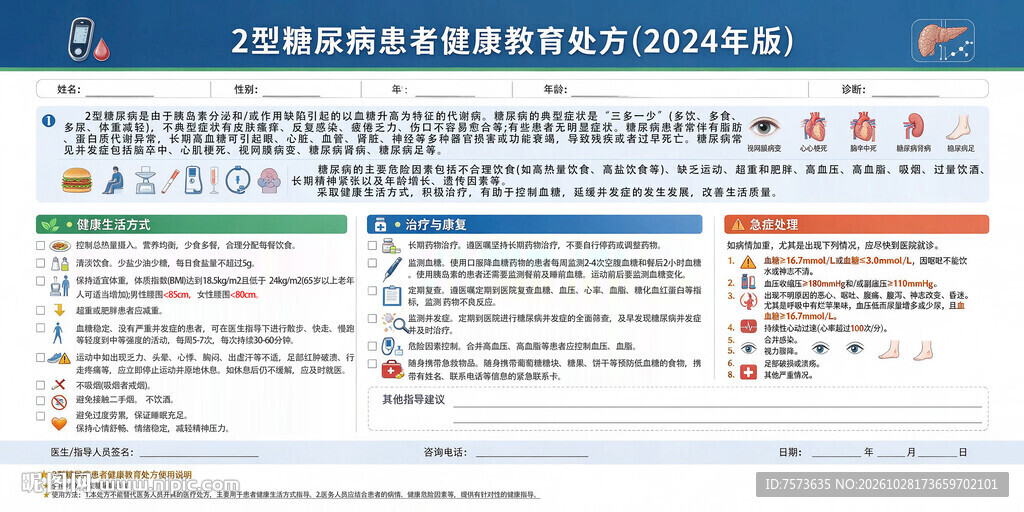Click the cigarette risk factor icon
This screenshot has height=512, width=1024.
[x=170, y=180]
